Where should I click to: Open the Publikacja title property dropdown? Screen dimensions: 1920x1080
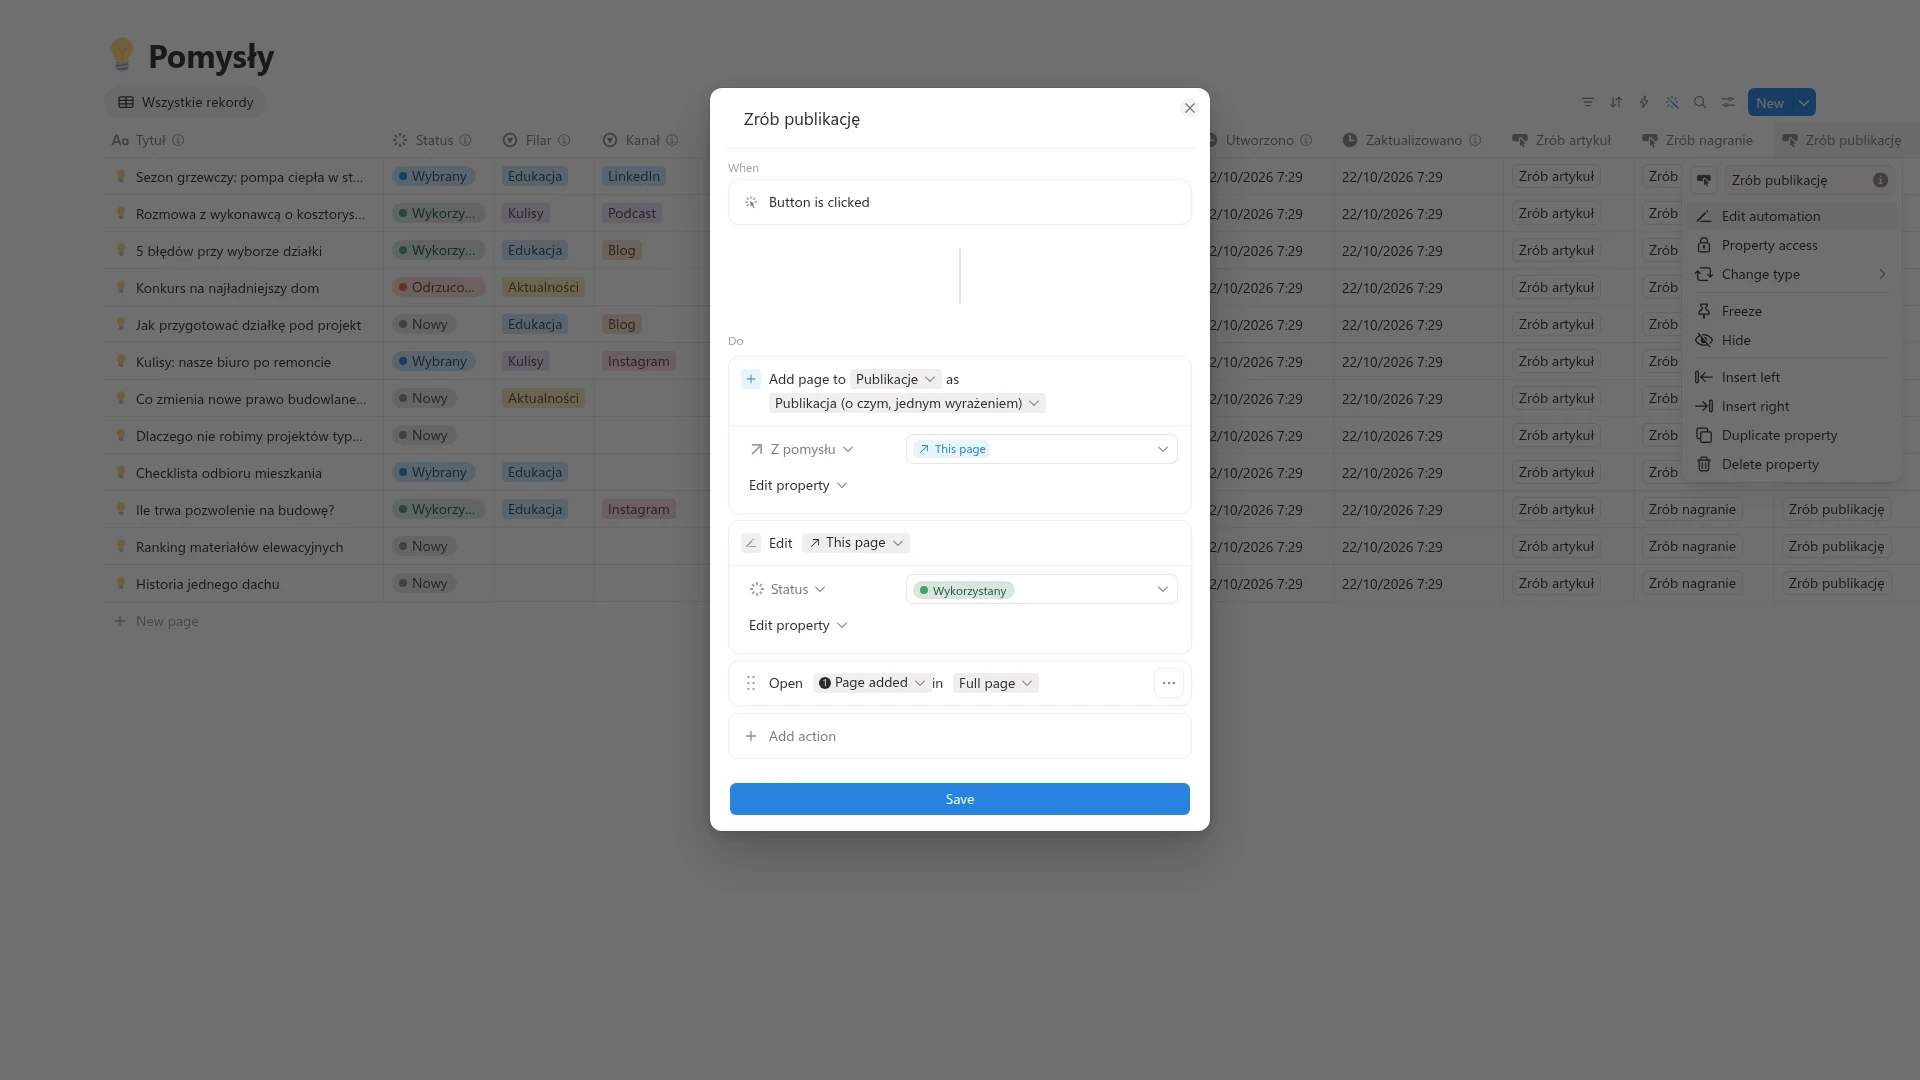coord(907,403)
